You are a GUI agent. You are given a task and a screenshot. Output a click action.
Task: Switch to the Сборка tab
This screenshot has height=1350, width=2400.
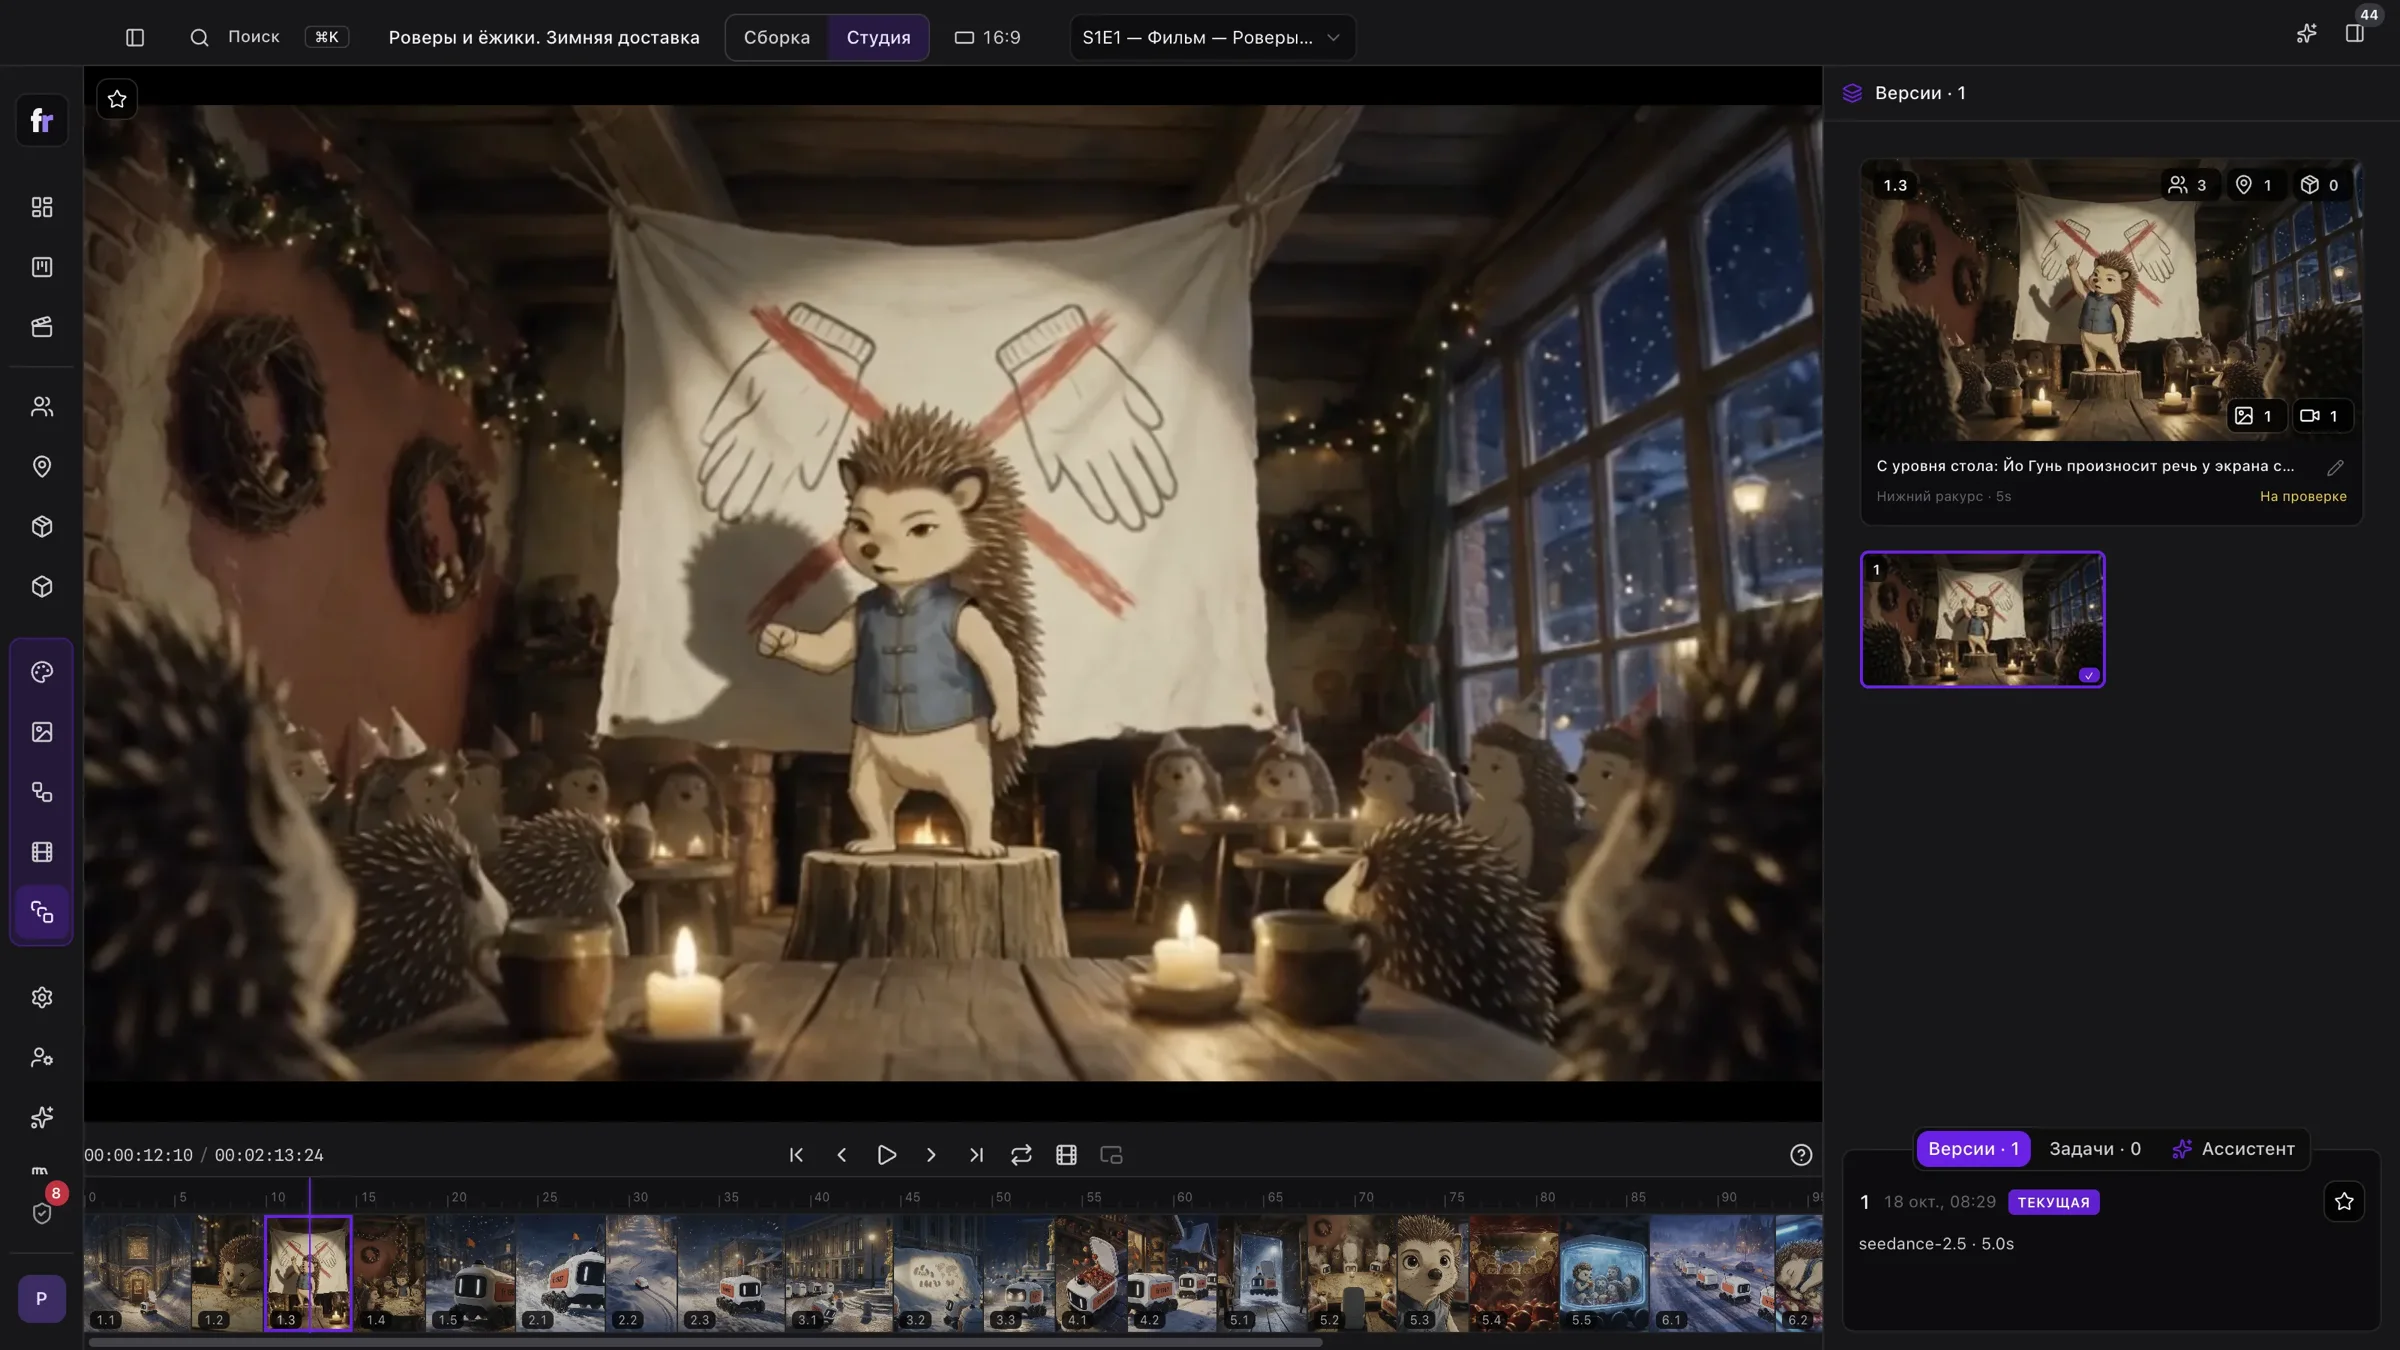777,37
